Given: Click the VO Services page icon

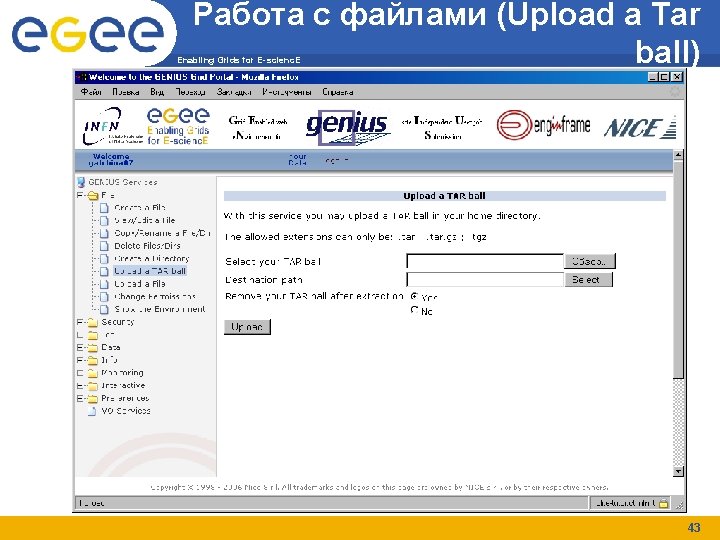Looking at the screenshot, I should pos(92,411).
